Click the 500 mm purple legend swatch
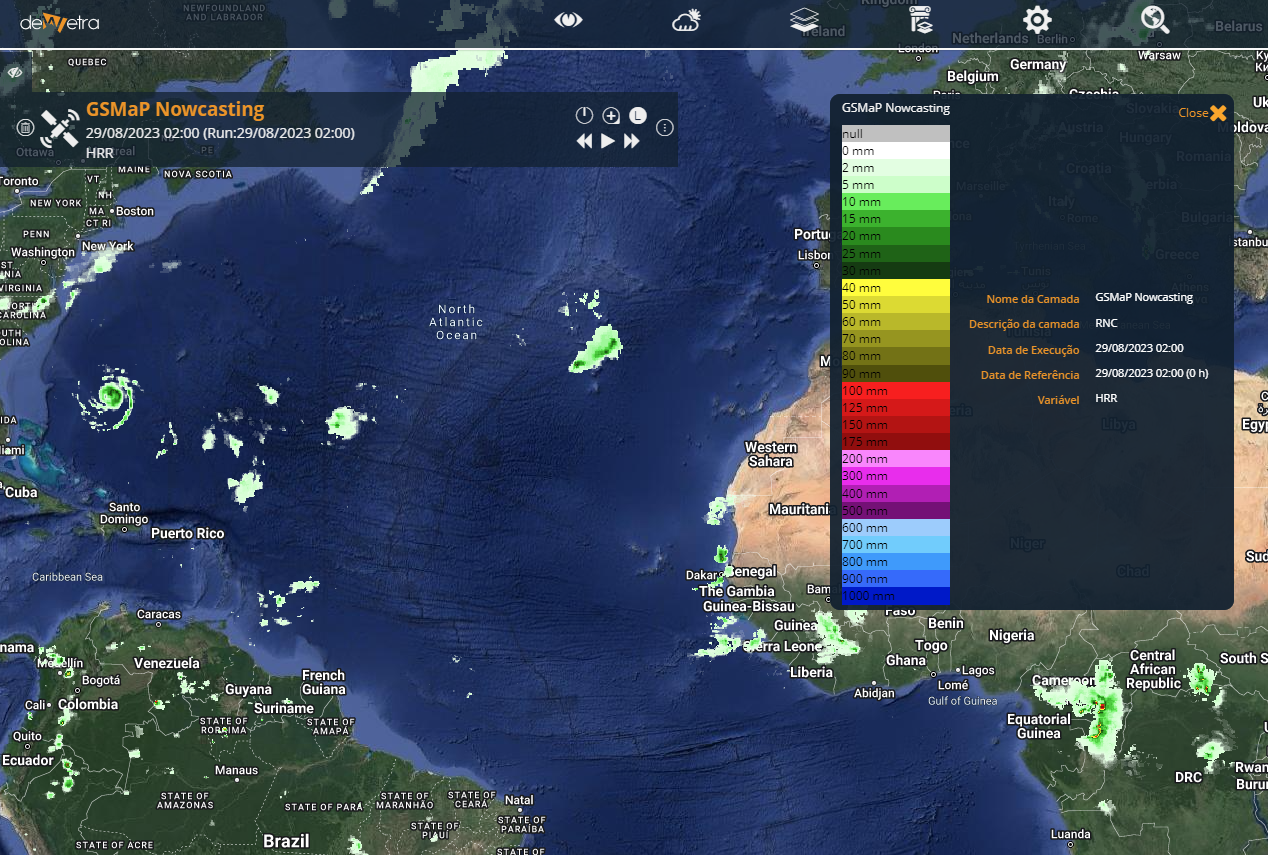The image size is (1268, 855). point(895,510)
